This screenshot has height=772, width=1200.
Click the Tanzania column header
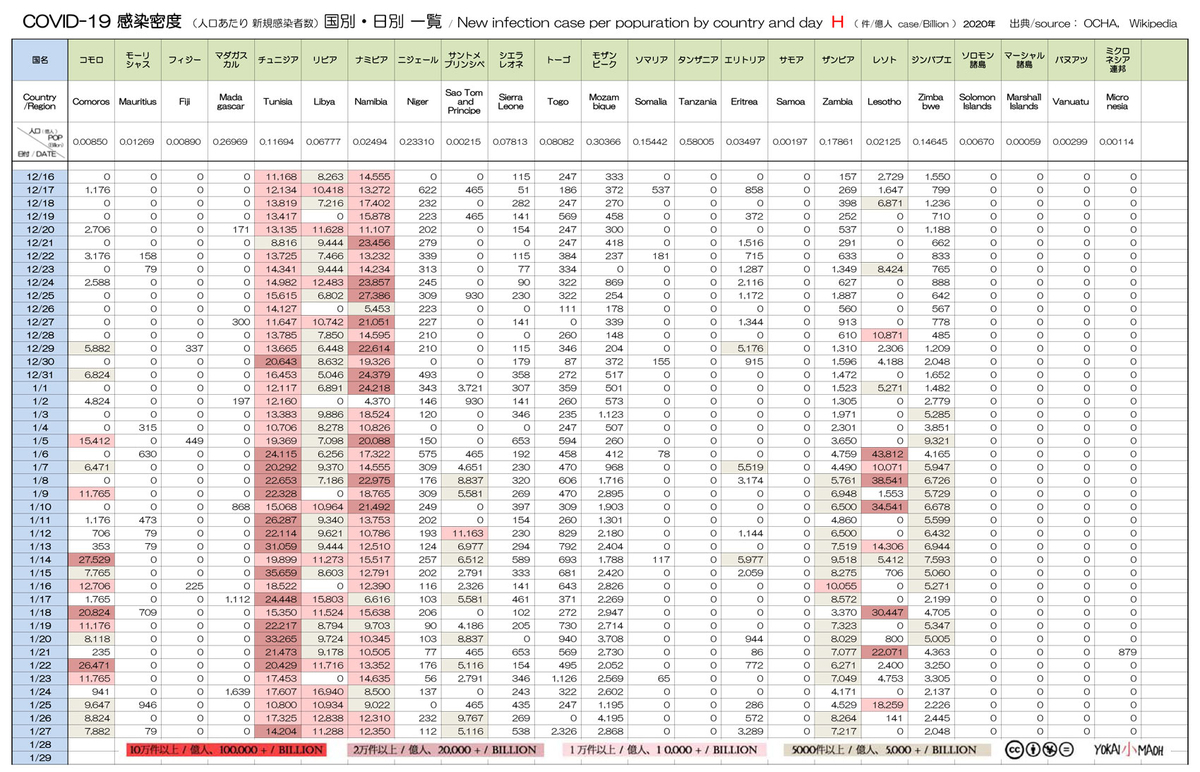pos(697,102)
